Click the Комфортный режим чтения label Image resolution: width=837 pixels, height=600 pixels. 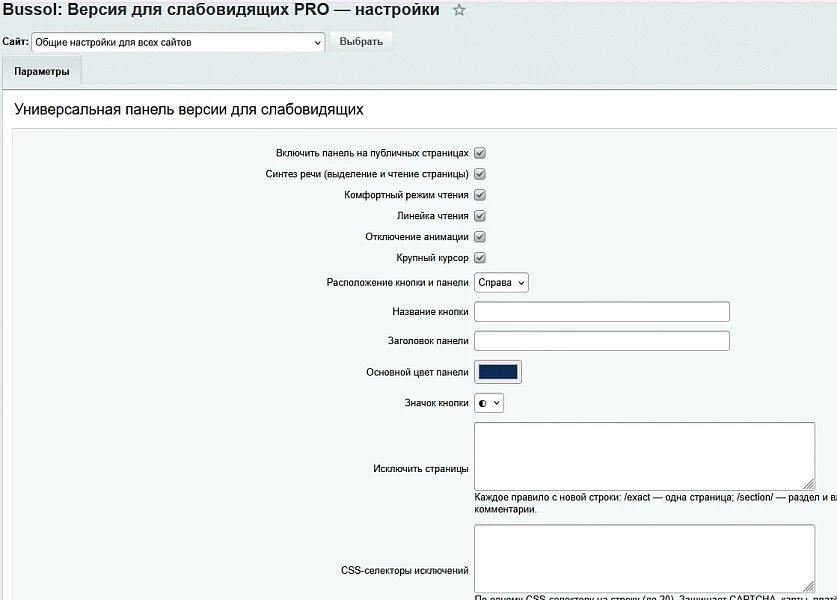click(x=406, y=195)
